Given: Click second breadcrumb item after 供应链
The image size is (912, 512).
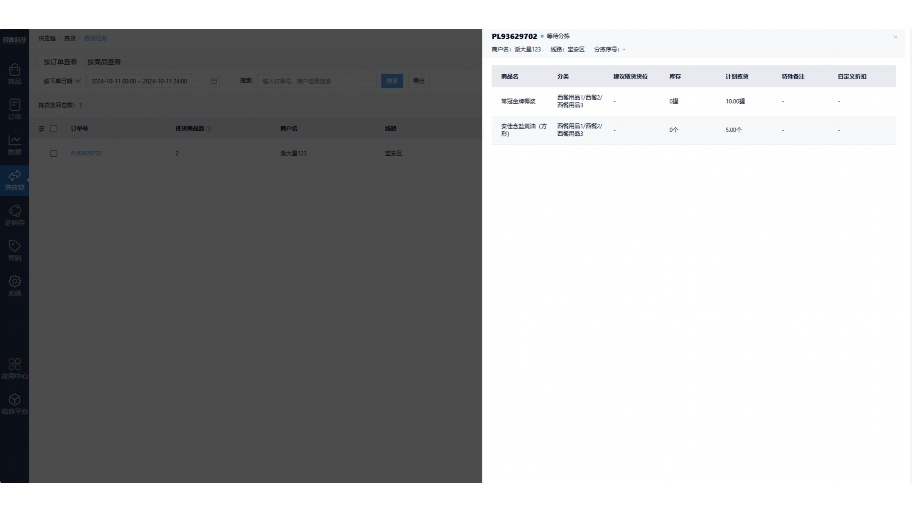Looking at the screenshot, I should pos(70,38).
